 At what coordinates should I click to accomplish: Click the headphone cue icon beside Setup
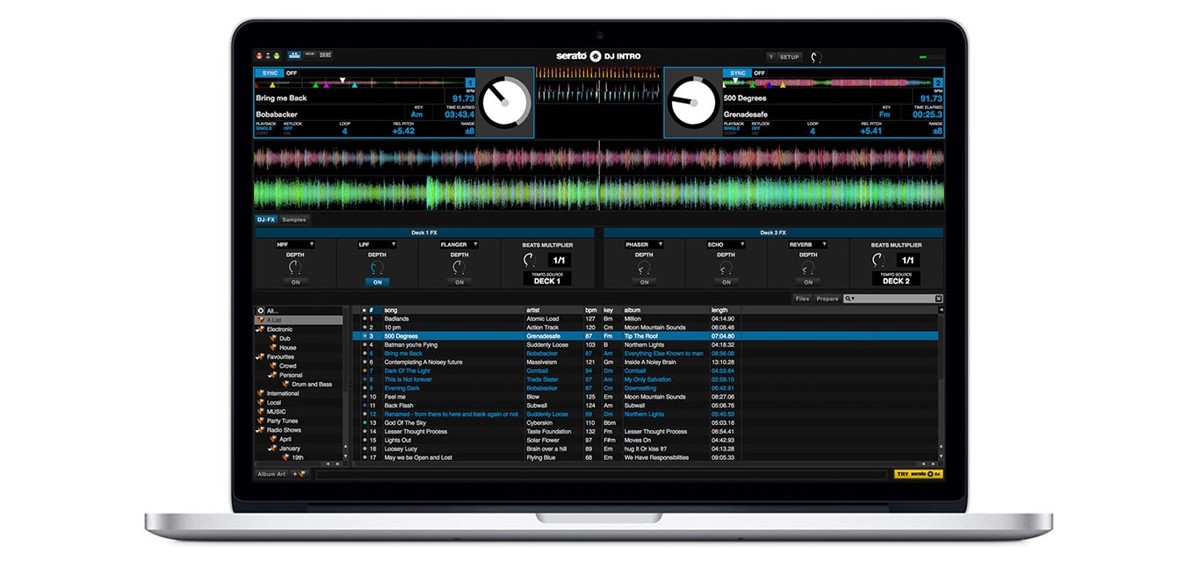click(815, 57)
